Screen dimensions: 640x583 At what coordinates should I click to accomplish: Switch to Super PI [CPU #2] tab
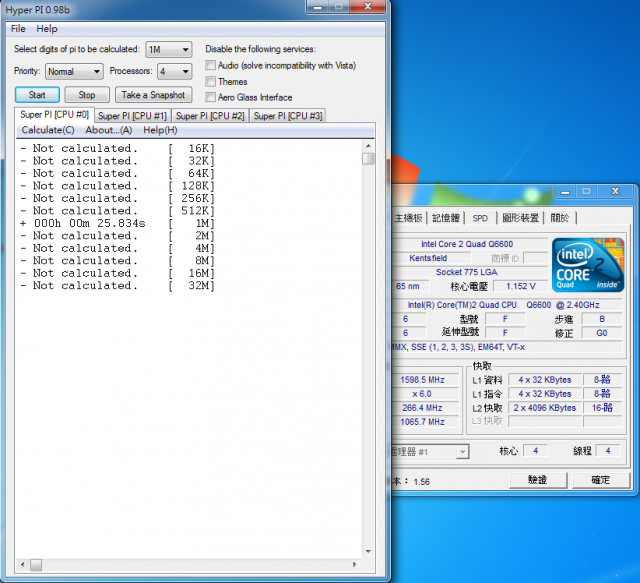coord(210,116)
